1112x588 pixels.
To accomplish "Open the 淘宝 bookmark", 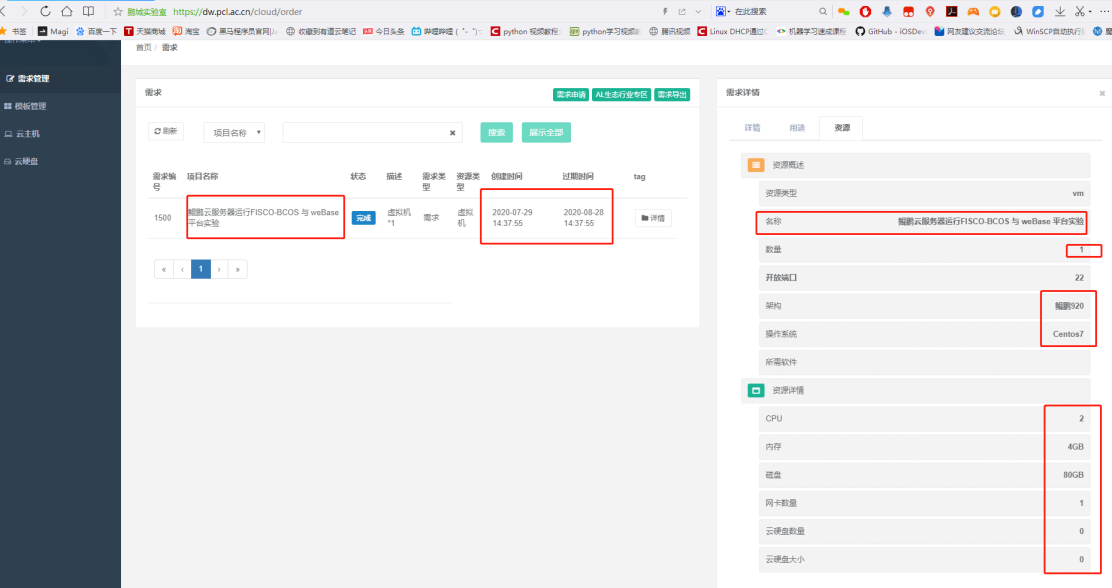I will [186, 31].
